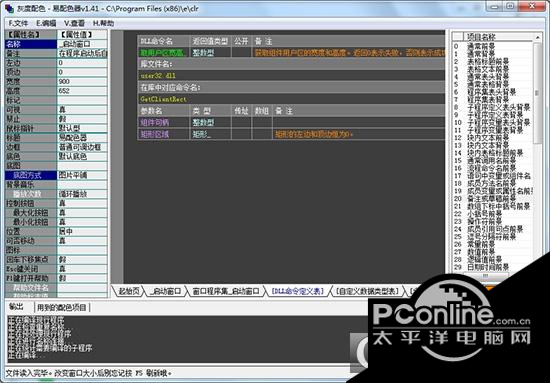Click the 【属性值】 column header
The height and width of the screenshot is (383, 550).
pos(82,35)
